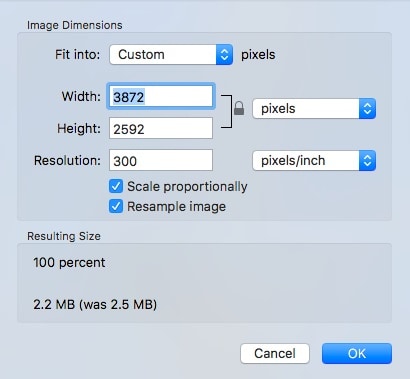Click the Resample image label text

coord(176,207)
